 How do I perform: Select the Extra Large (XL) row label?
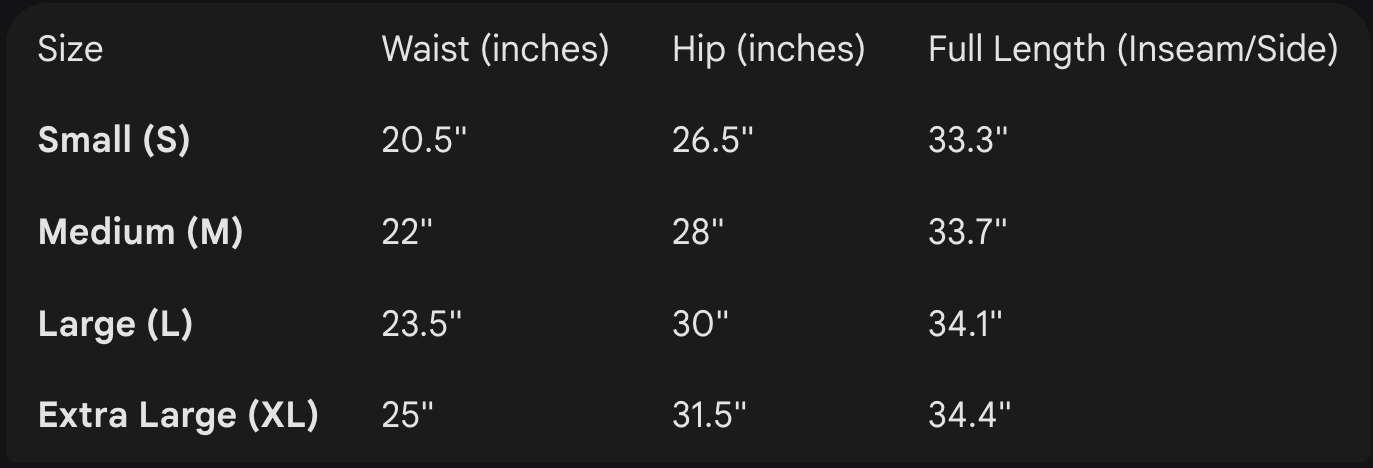[x=178, y=415]
